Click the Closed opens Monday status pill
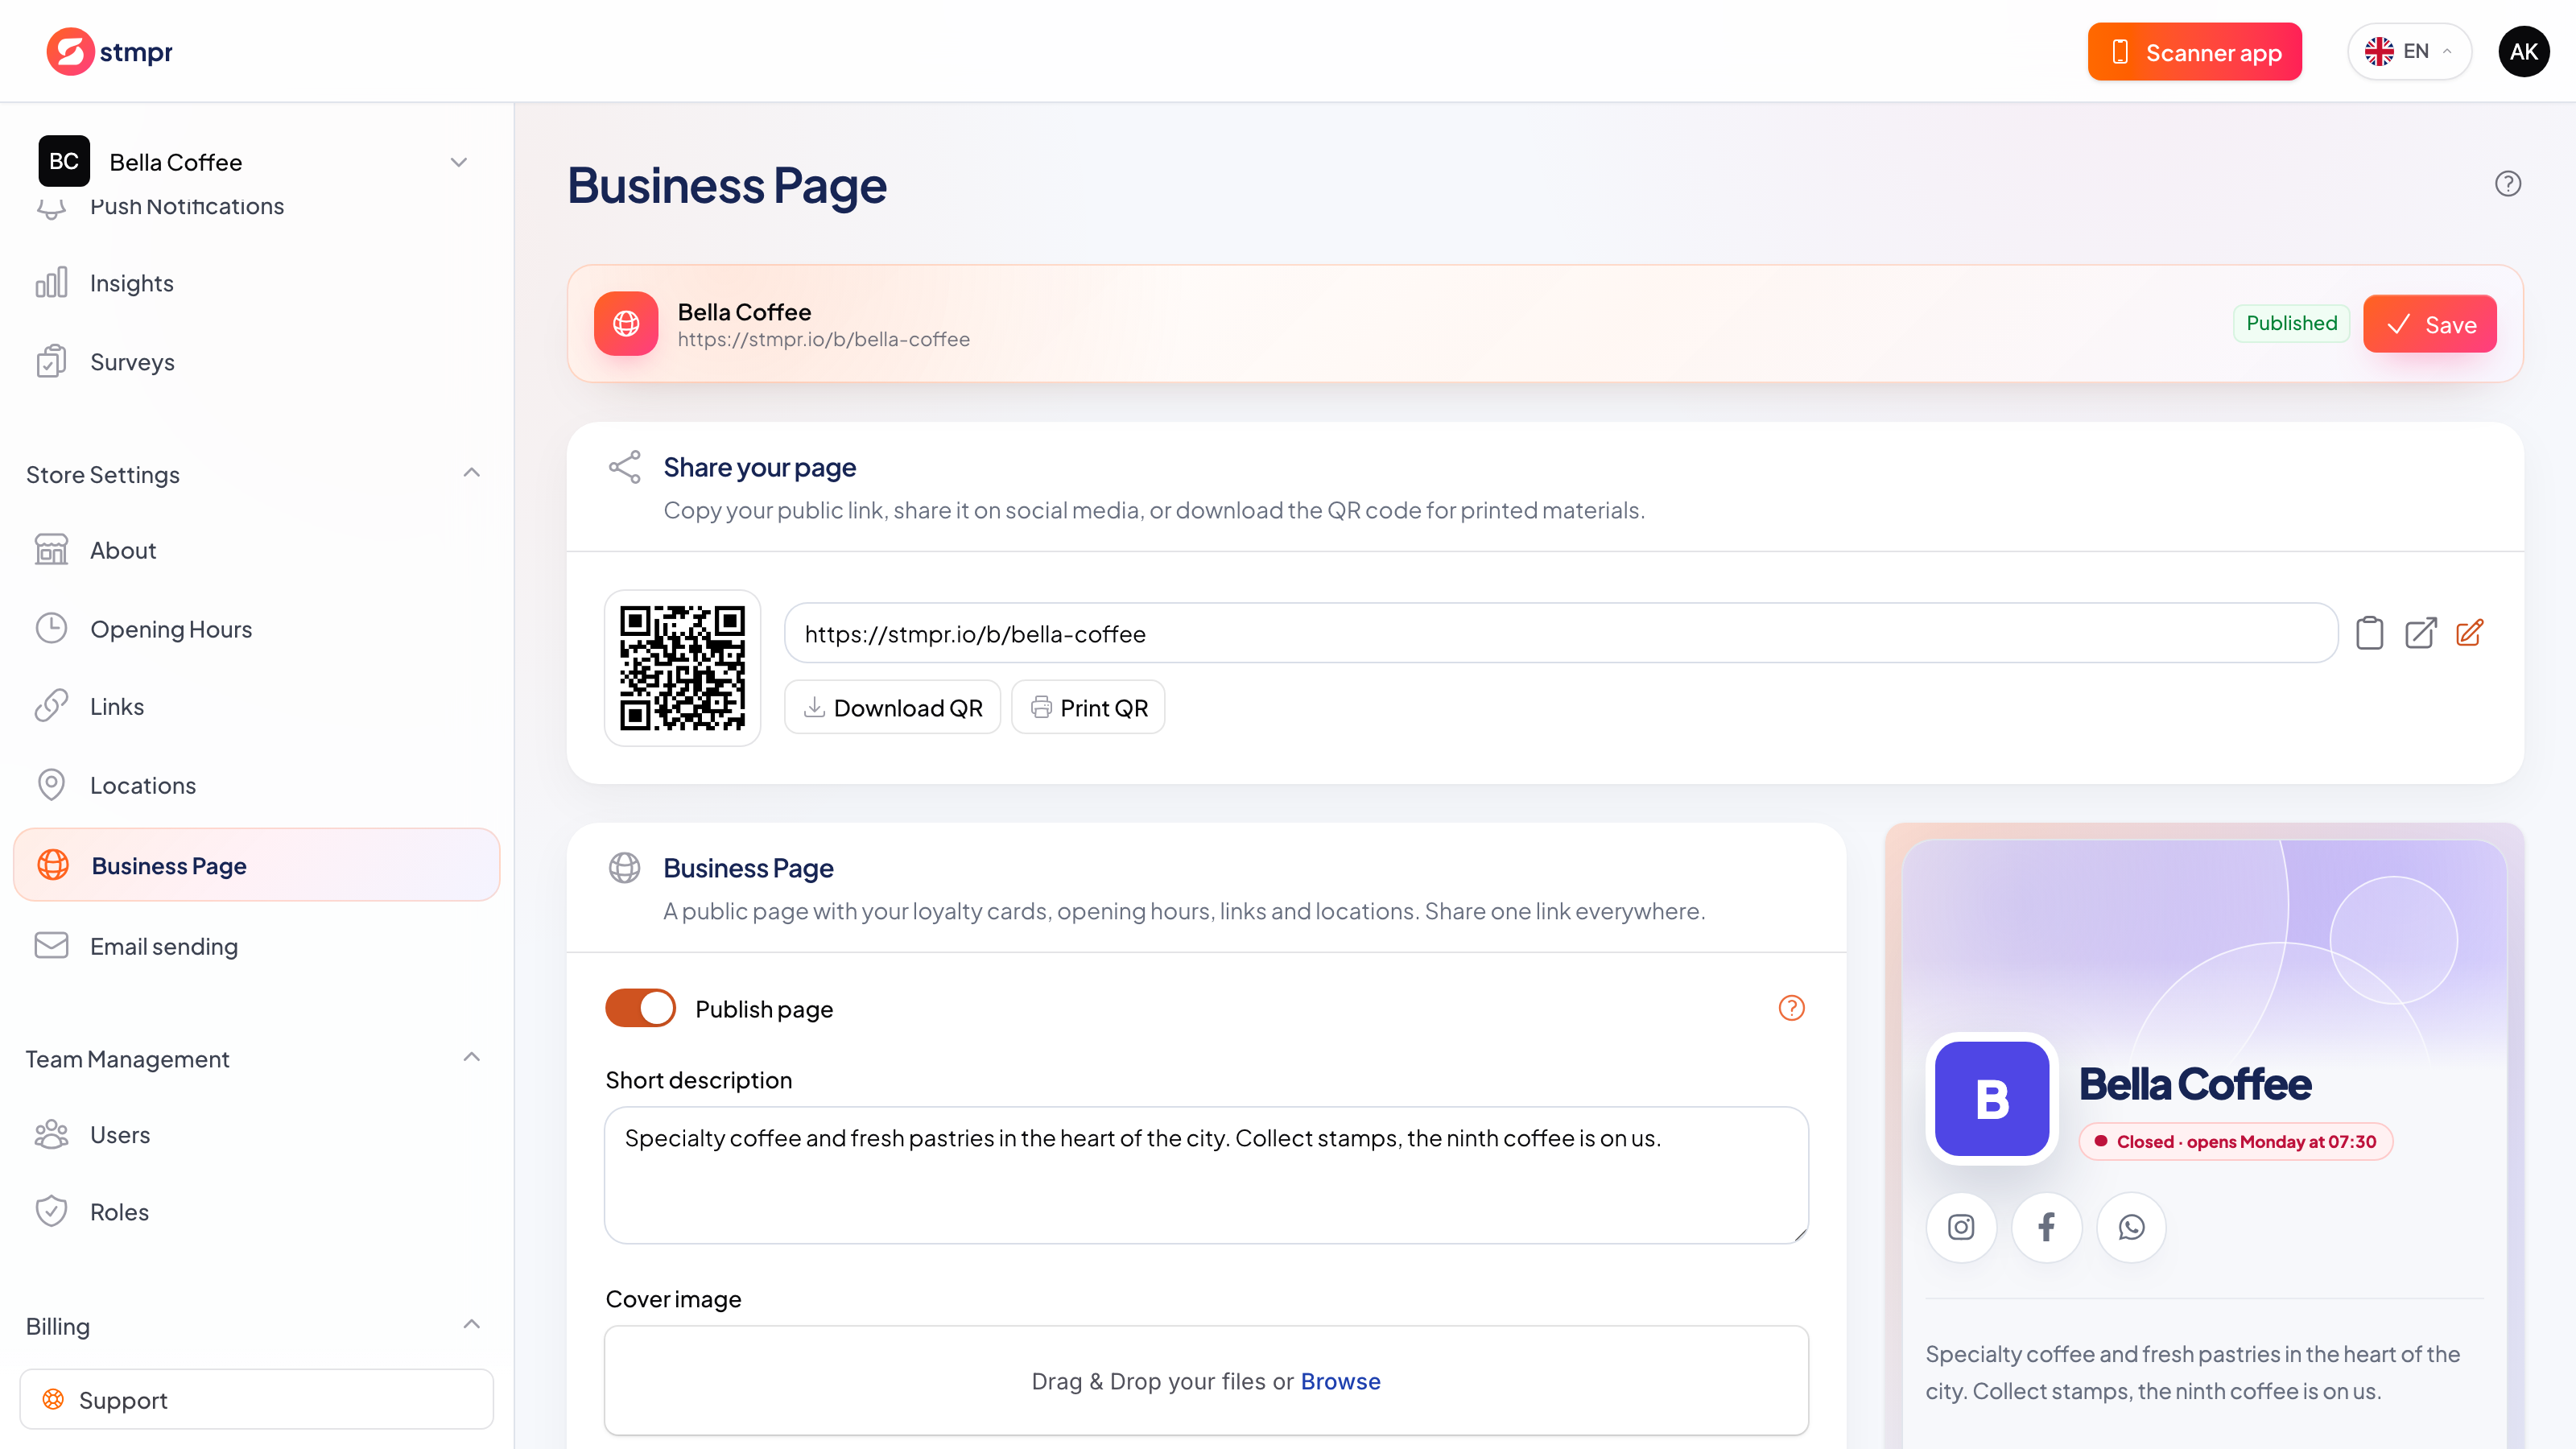The width and height of the screenshot is (2576, 1449). click(2236, 1141)
